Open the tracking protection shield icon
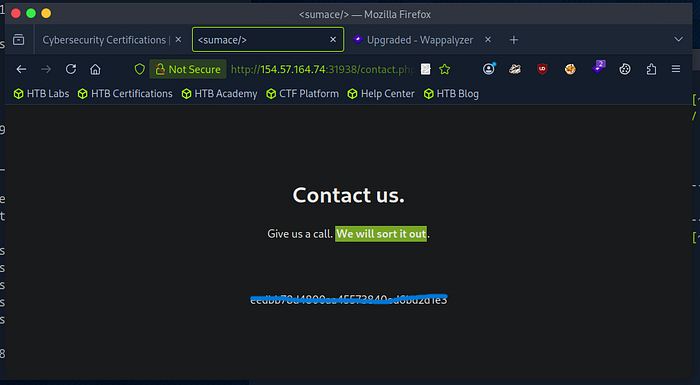700x385 pixels. [140, 69]
